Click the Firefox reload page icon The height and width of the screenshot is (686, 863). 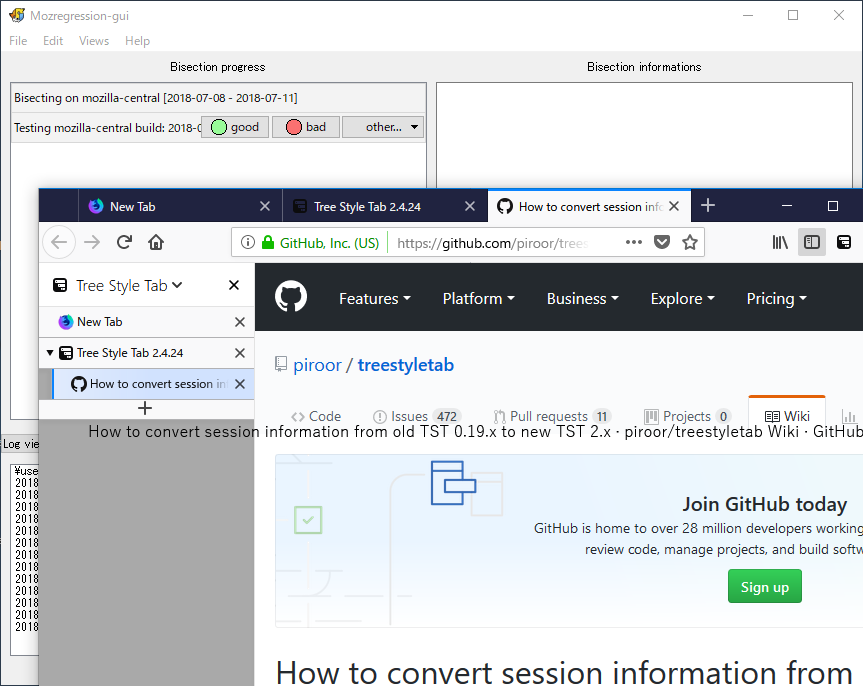coord(124,242)
